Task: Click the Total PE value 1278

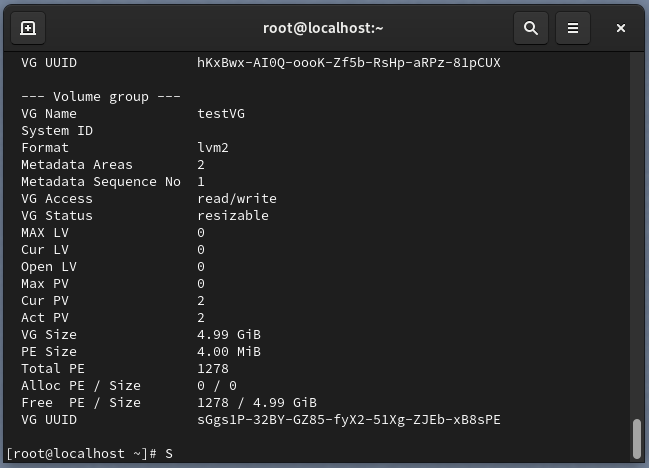Action: pyautogui.click(x=213, y=369)
